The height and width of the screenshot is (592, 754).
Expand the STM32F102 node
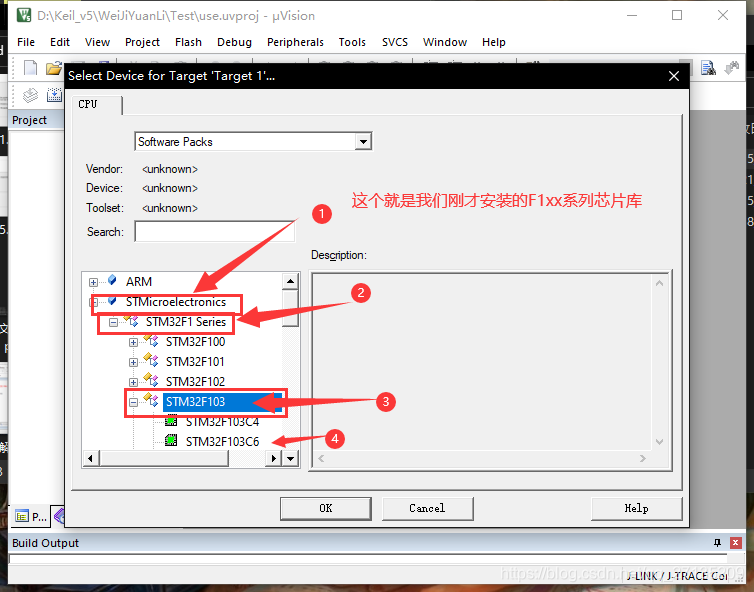(x=133, y=382)
